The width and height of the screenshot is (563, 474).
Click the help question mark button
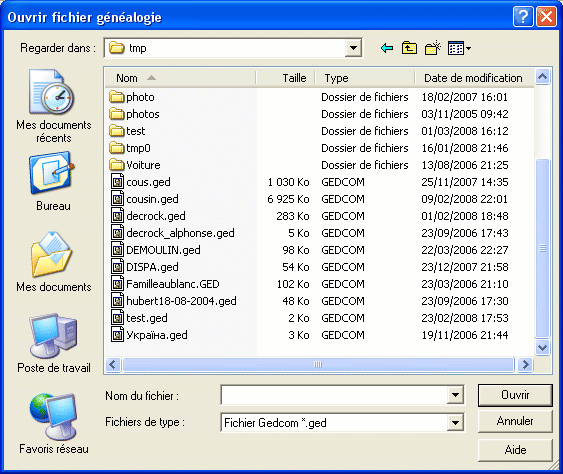[x=523, y=17]
